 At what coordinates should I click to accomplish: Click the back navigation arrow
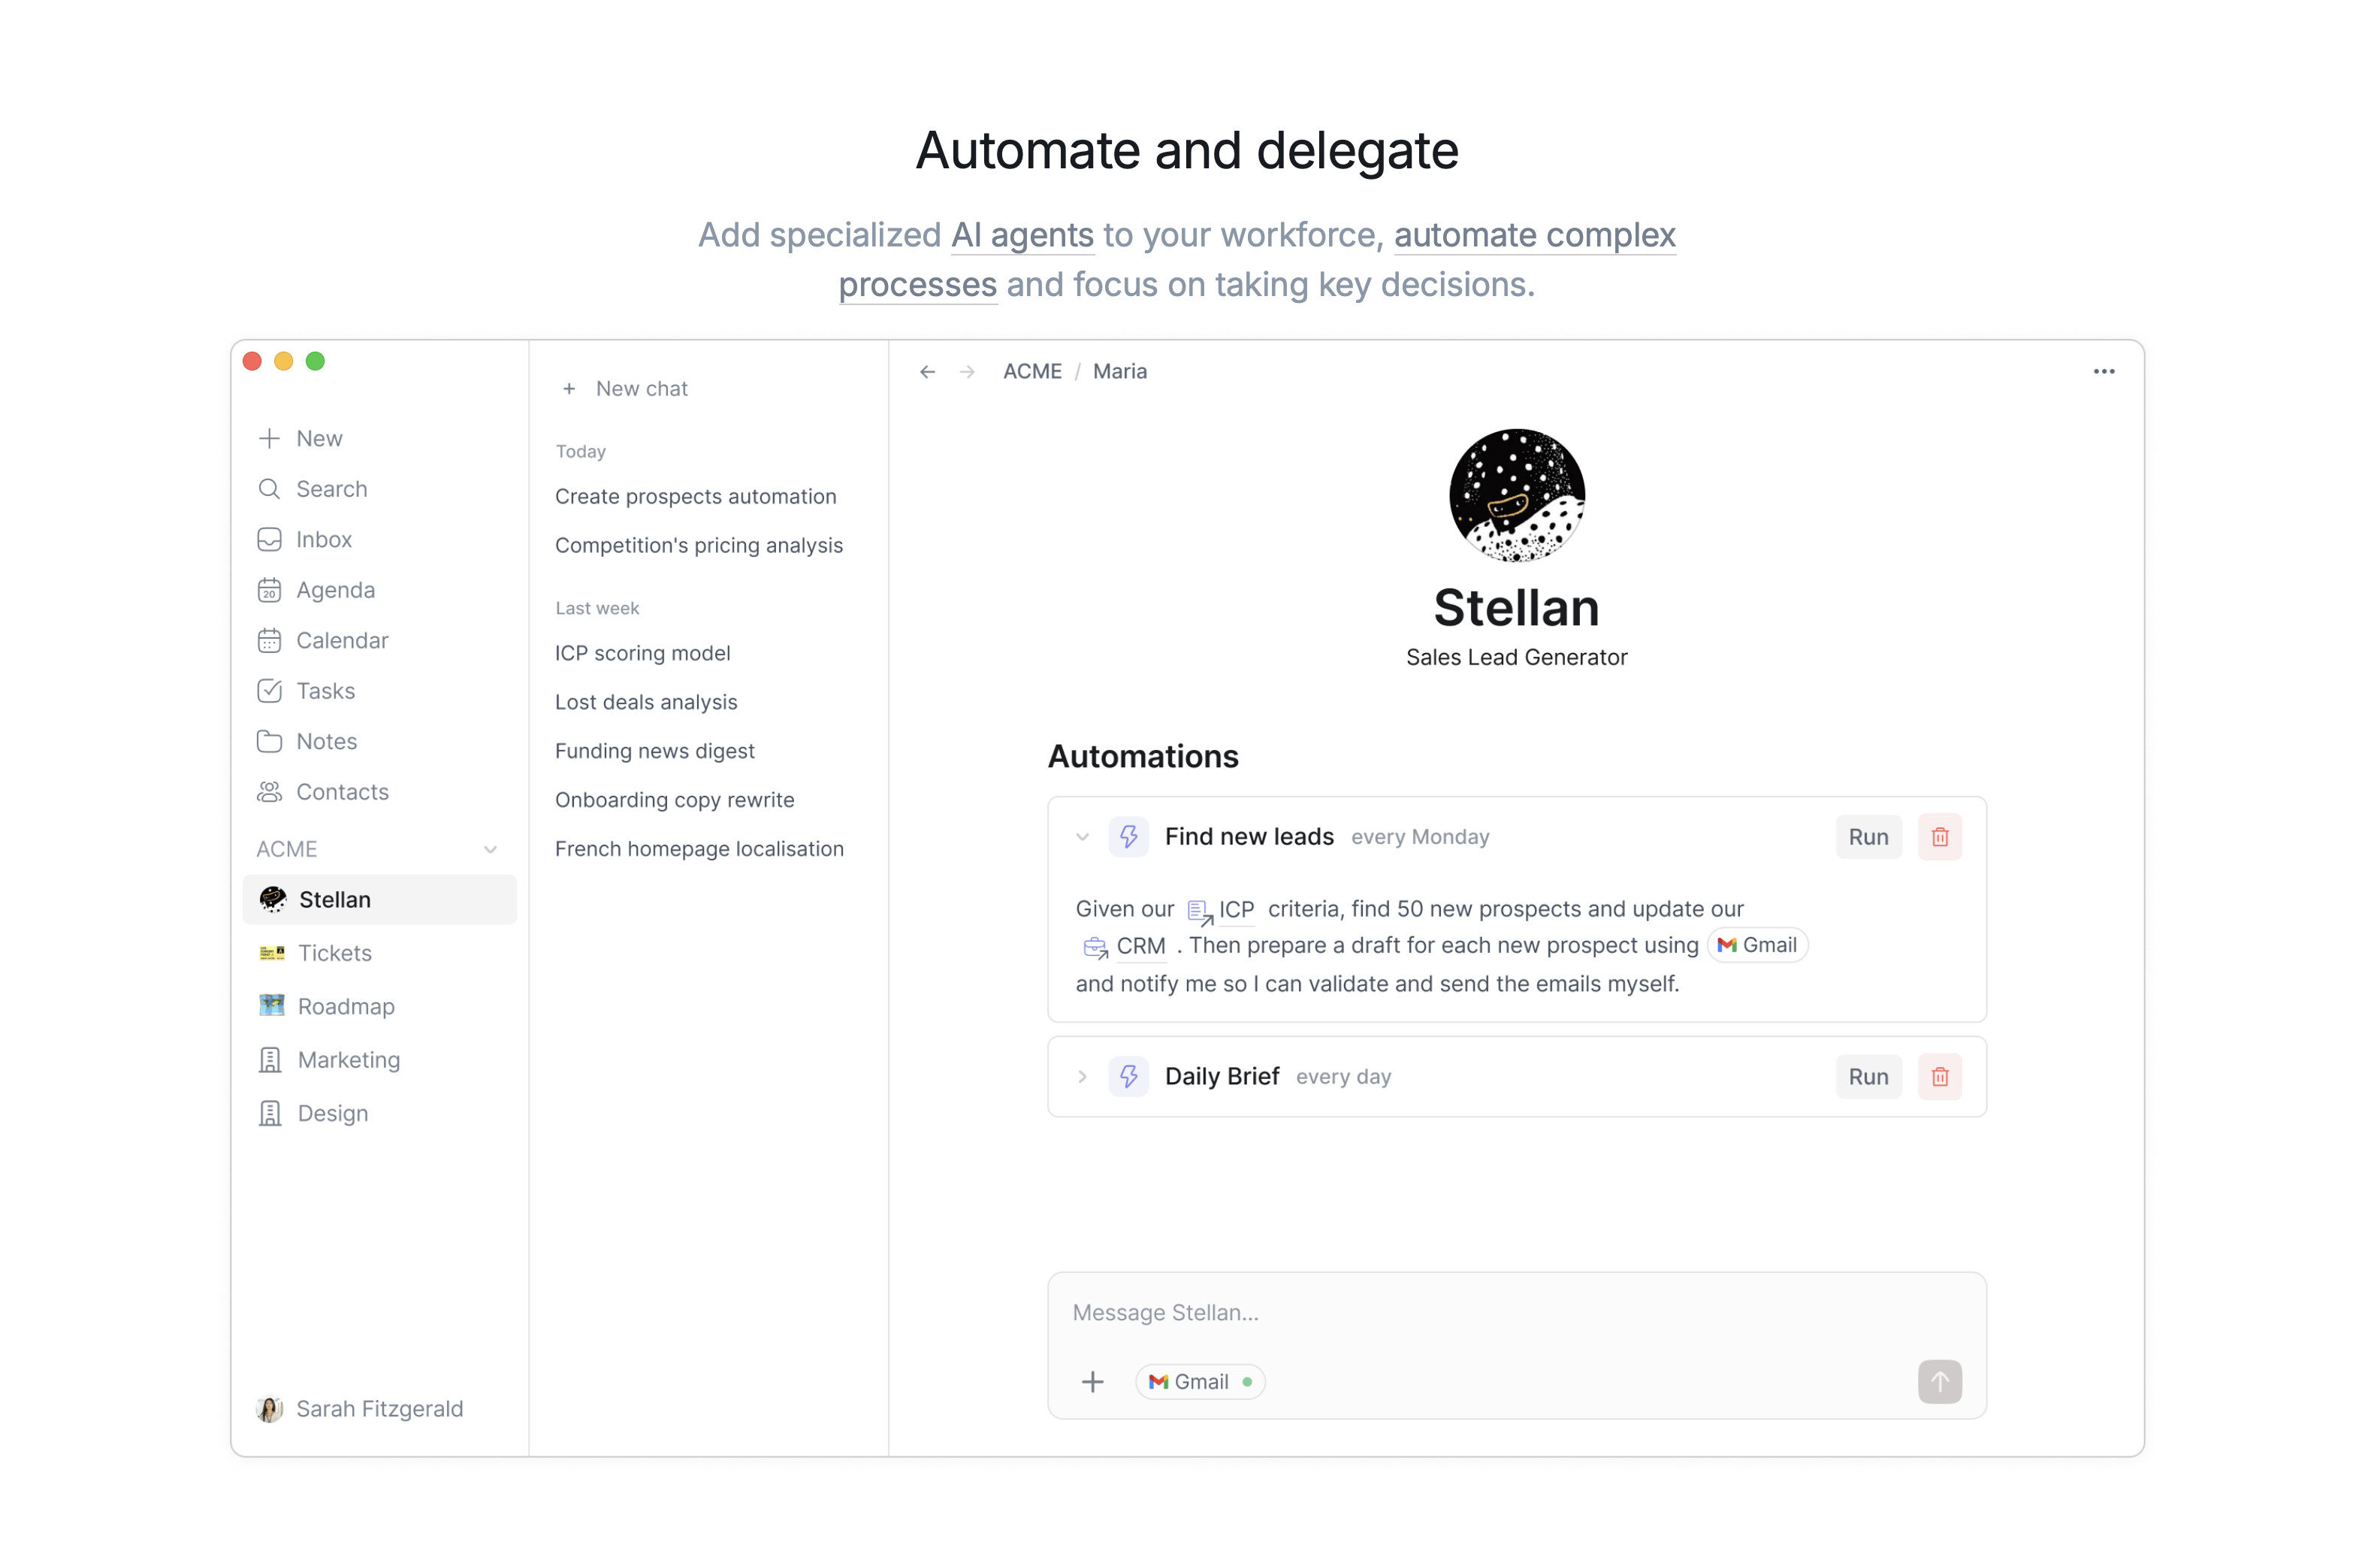tap(927, 372)
